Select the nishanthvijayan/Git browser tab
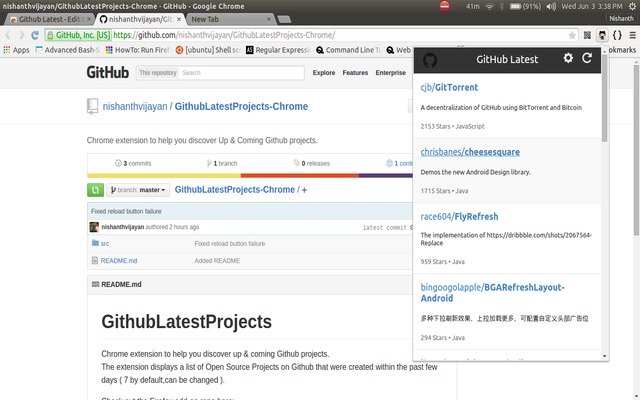Viewport: 640px width, 400px height. (x=140, y=19)
